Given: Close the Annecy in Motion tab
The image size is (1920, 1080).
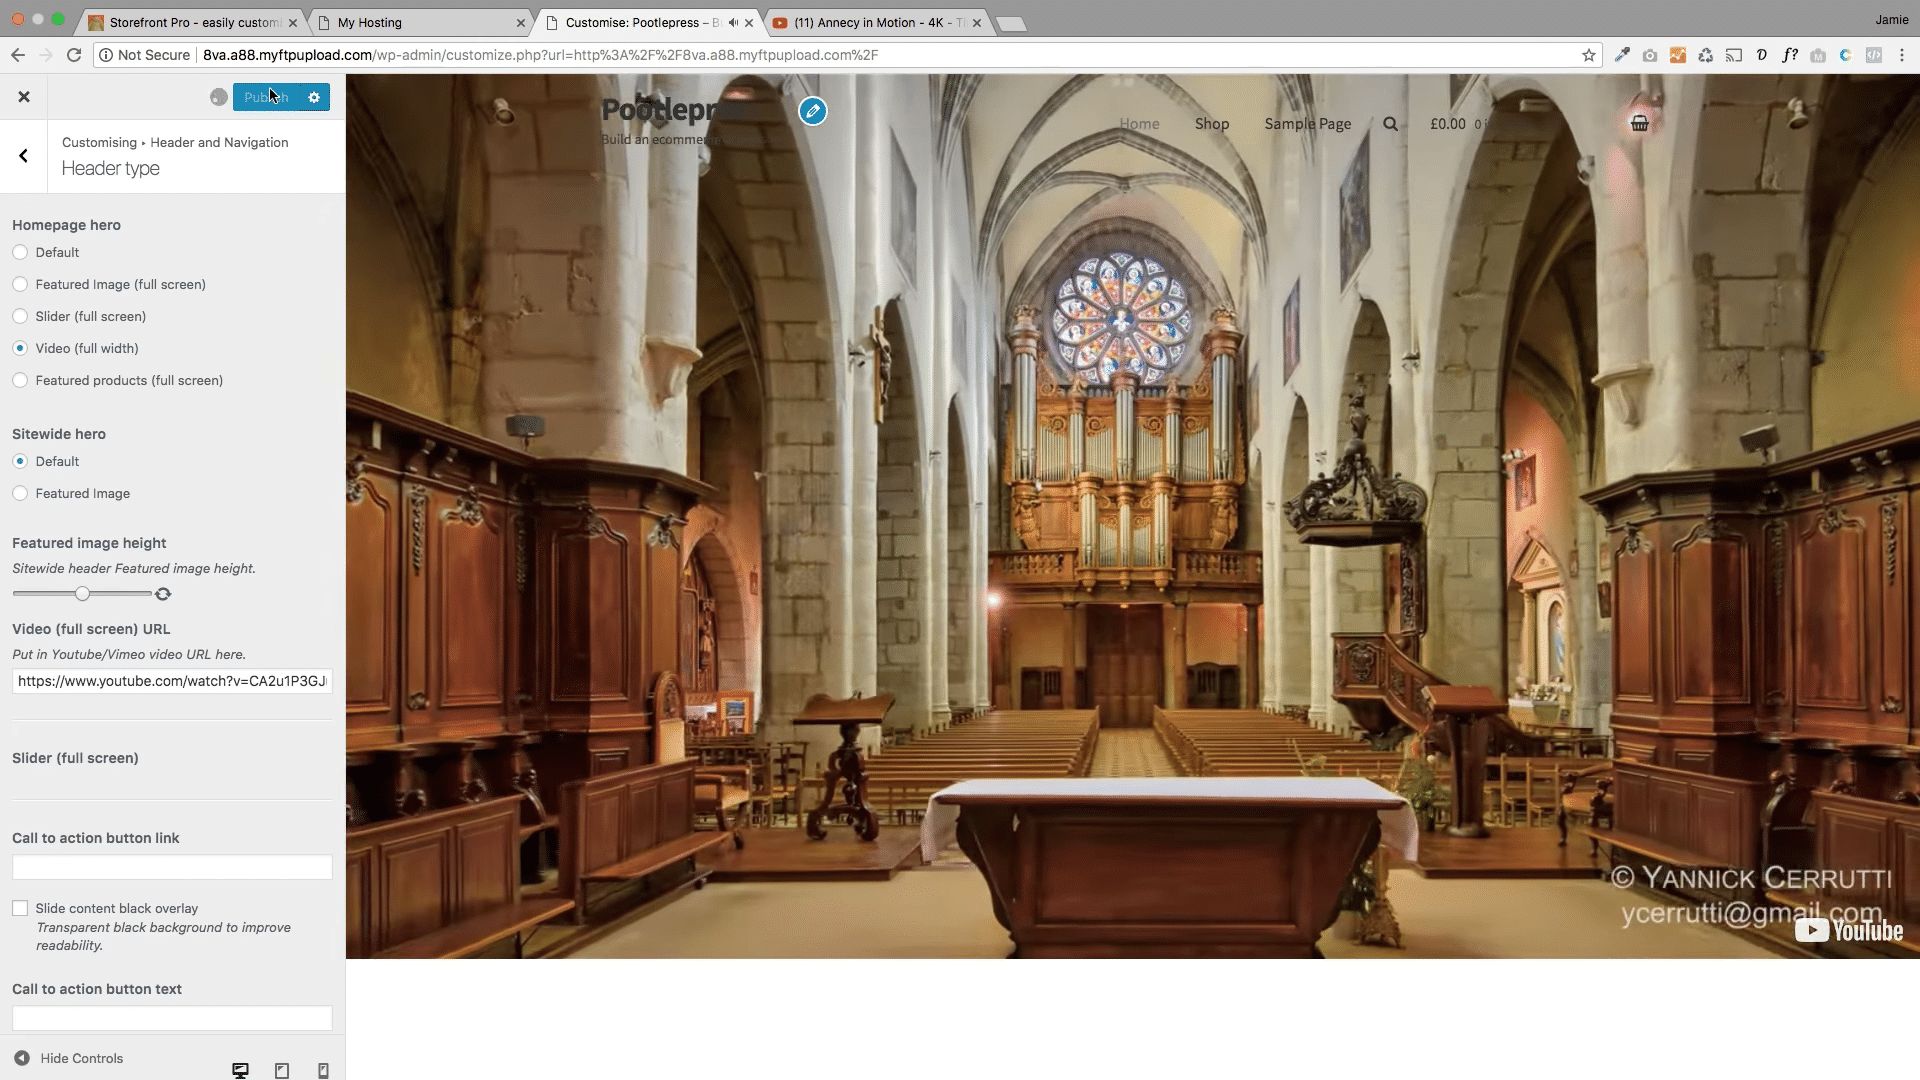Looking at the screenshot, I should [x=977, y=23].
